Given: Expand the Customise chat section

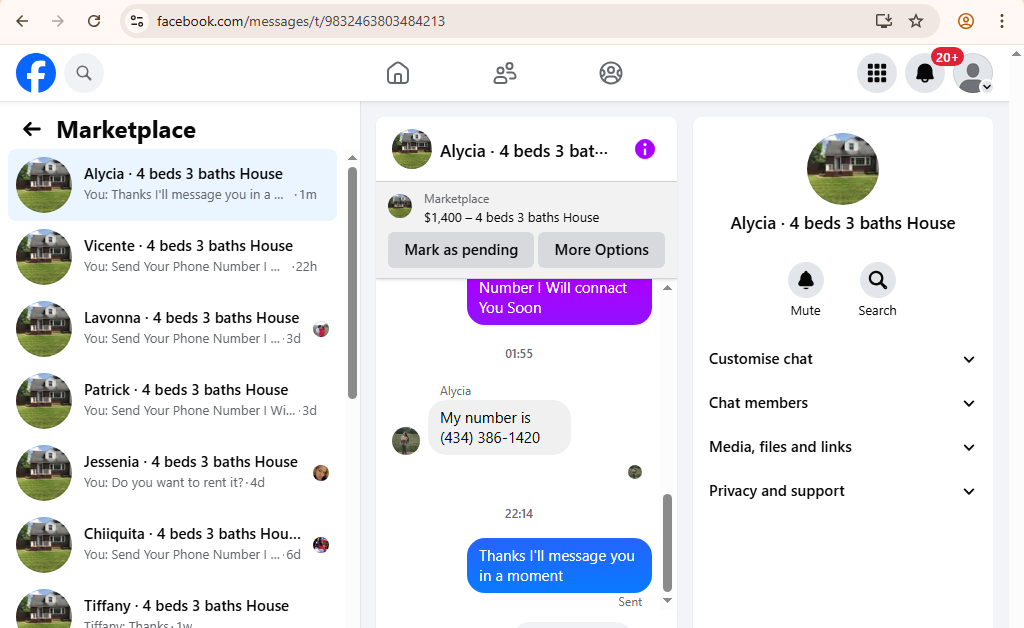Looking at the screenshot, I should [842, 359].
